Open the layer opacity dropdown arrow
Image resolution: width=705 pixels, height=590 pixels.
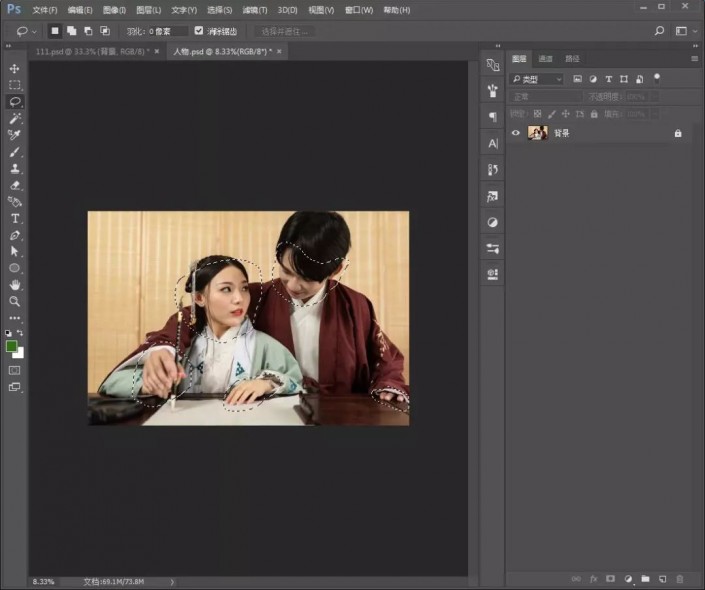[655, 97]
